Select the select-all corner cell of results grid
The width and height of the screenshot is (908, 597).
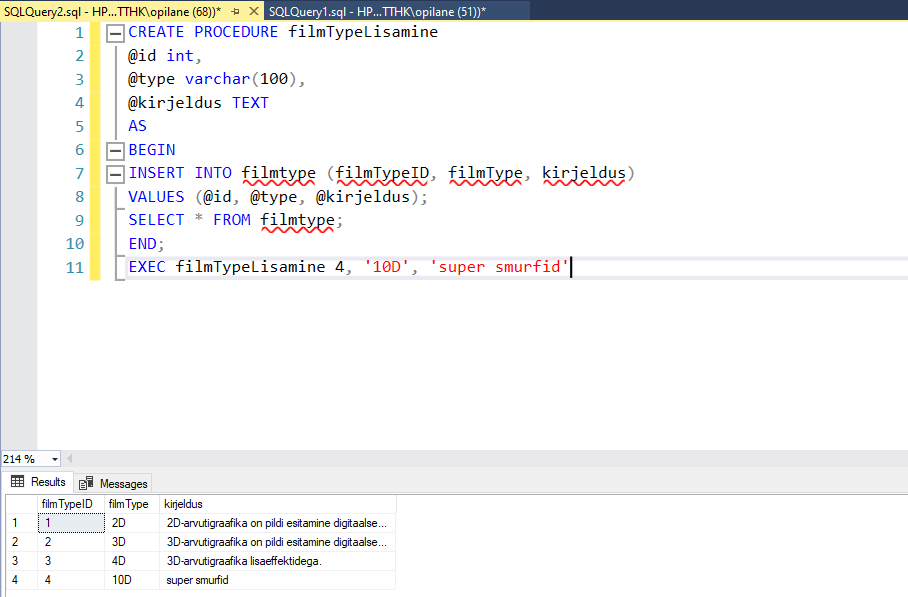[x=18, y=504]
